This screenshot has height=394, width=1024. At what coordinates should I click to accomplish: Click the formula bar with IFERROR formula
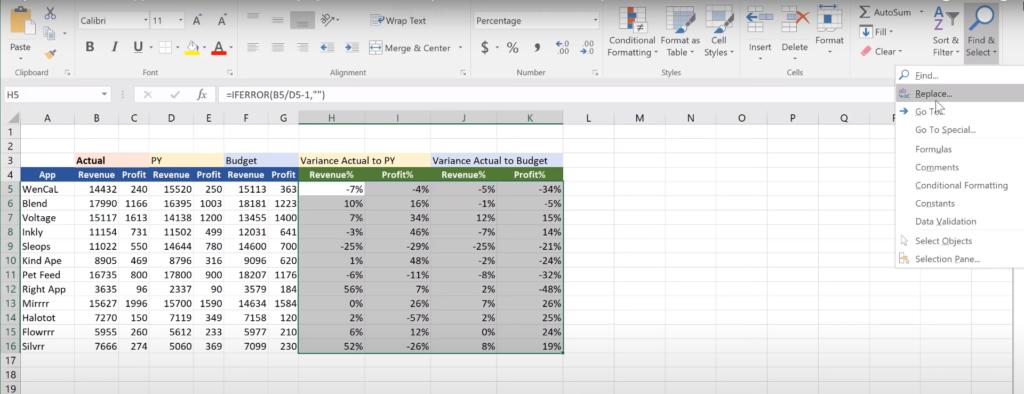pos(620,95)
